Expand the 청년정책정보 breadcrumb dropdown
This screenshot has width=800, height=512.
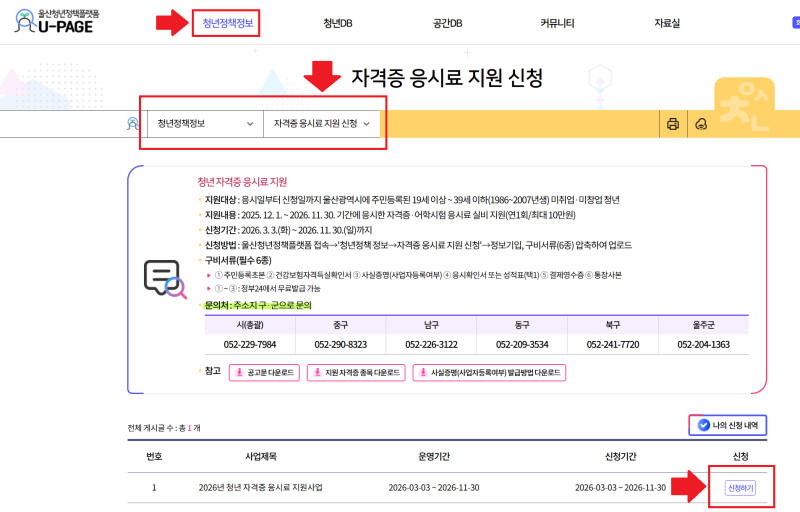point(205,124)
